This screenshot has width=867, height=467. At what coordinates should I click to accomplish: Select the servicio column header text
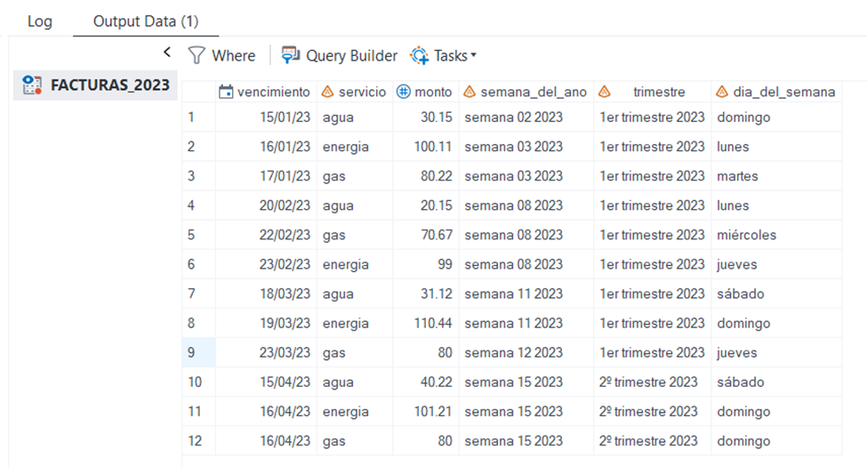point(362,92)
